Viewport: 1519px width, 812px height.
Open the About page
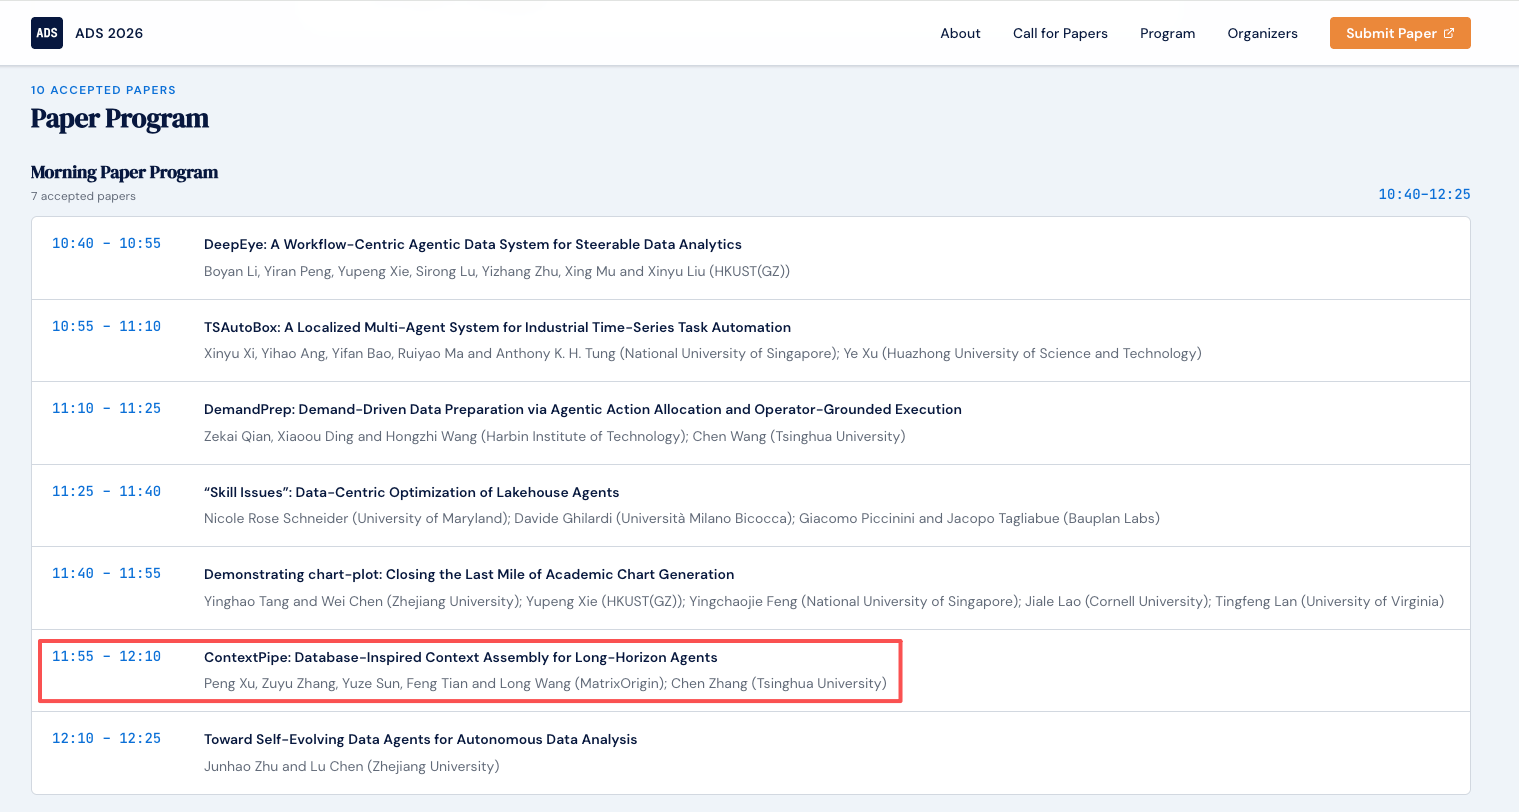click(960, 33)
